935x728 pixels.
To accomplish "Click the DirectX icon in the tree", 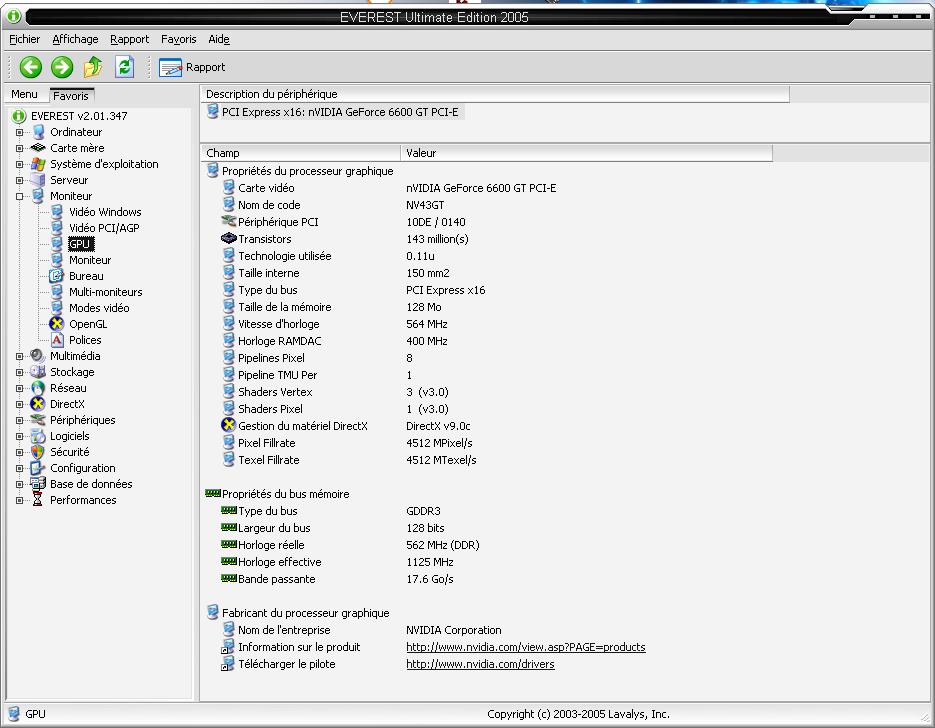I will [38, 404].
